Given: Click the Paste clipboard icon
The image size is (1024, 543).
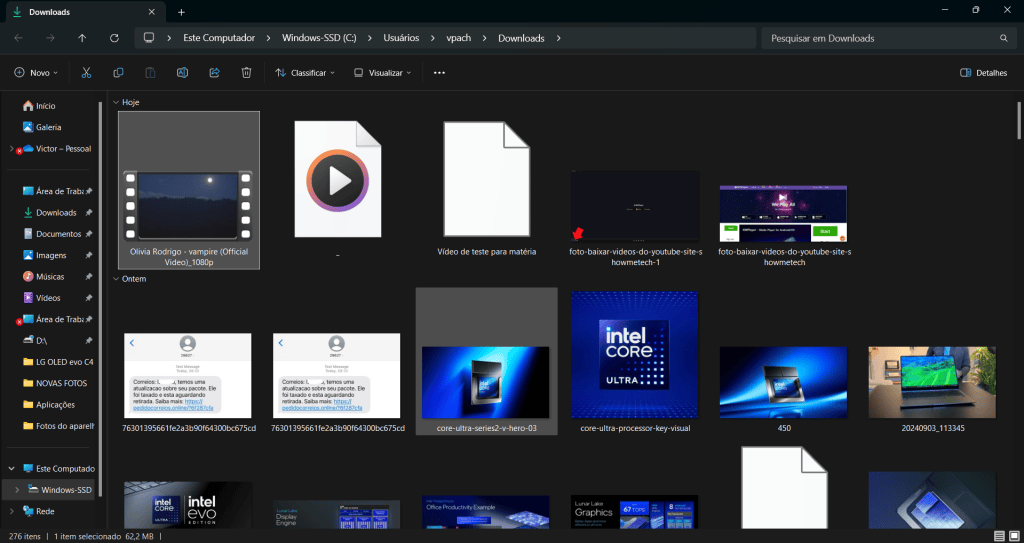Looking at the screenshot, I should (x=150, y=73).
